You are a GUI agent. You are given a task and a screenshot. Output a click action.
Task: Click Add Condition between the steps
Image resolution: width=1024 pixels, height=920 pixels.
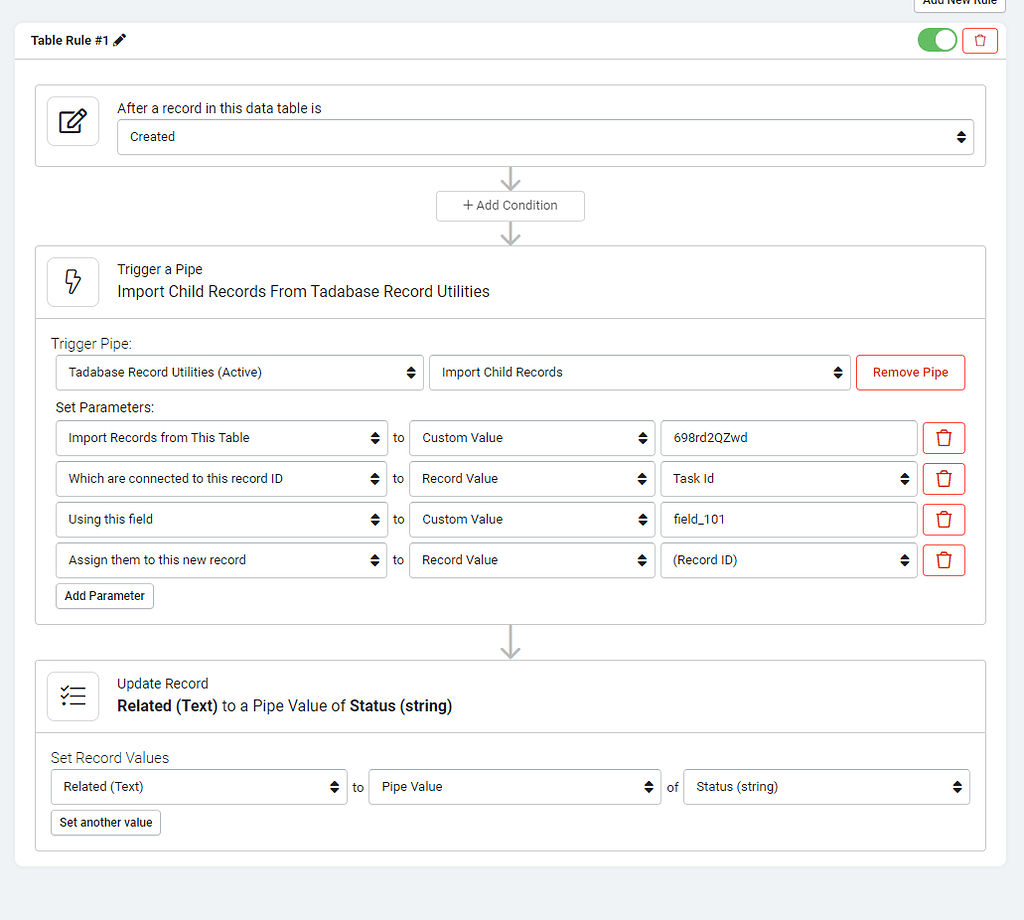pyautogui.click(x=510, y=206)
